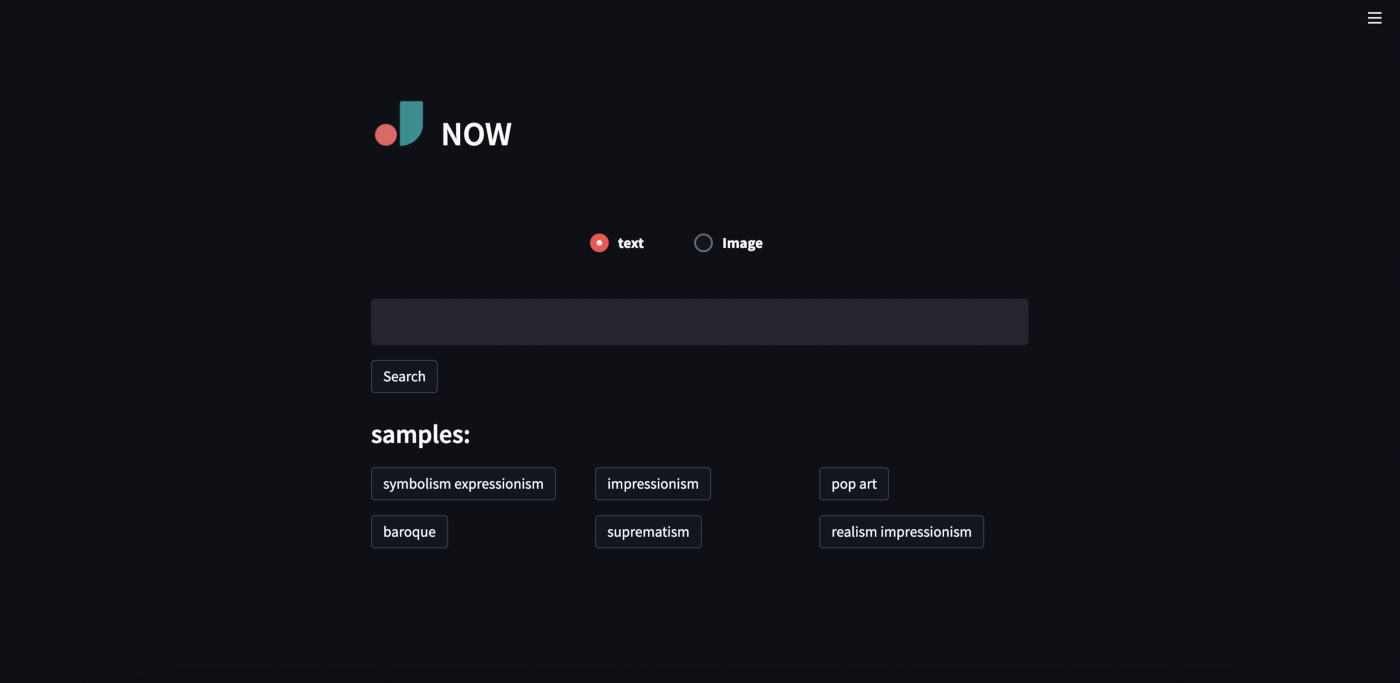Click the Search button
Viewport: 1400px width, 683px height.
click(404, 377)
